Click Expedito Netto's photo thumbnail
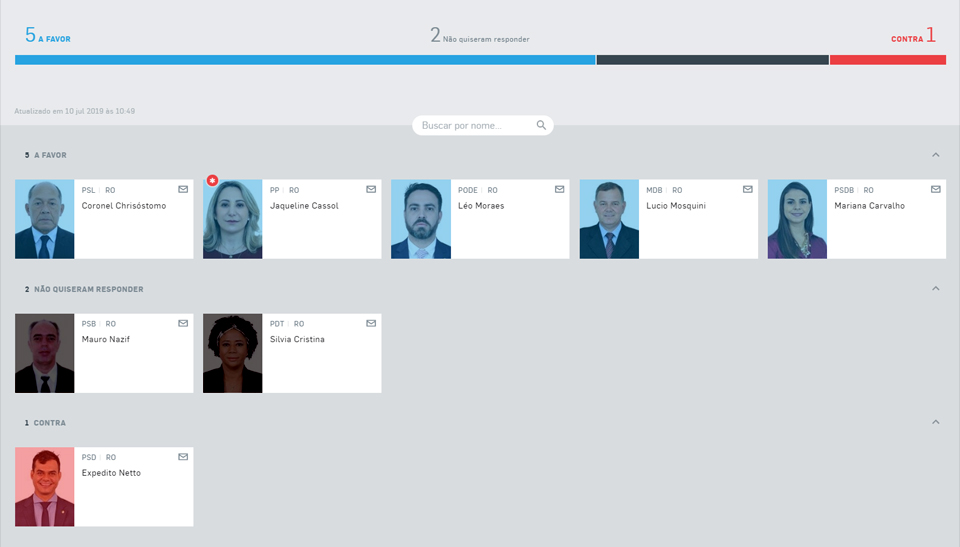960x547 pixels. (x=45, y=487)
